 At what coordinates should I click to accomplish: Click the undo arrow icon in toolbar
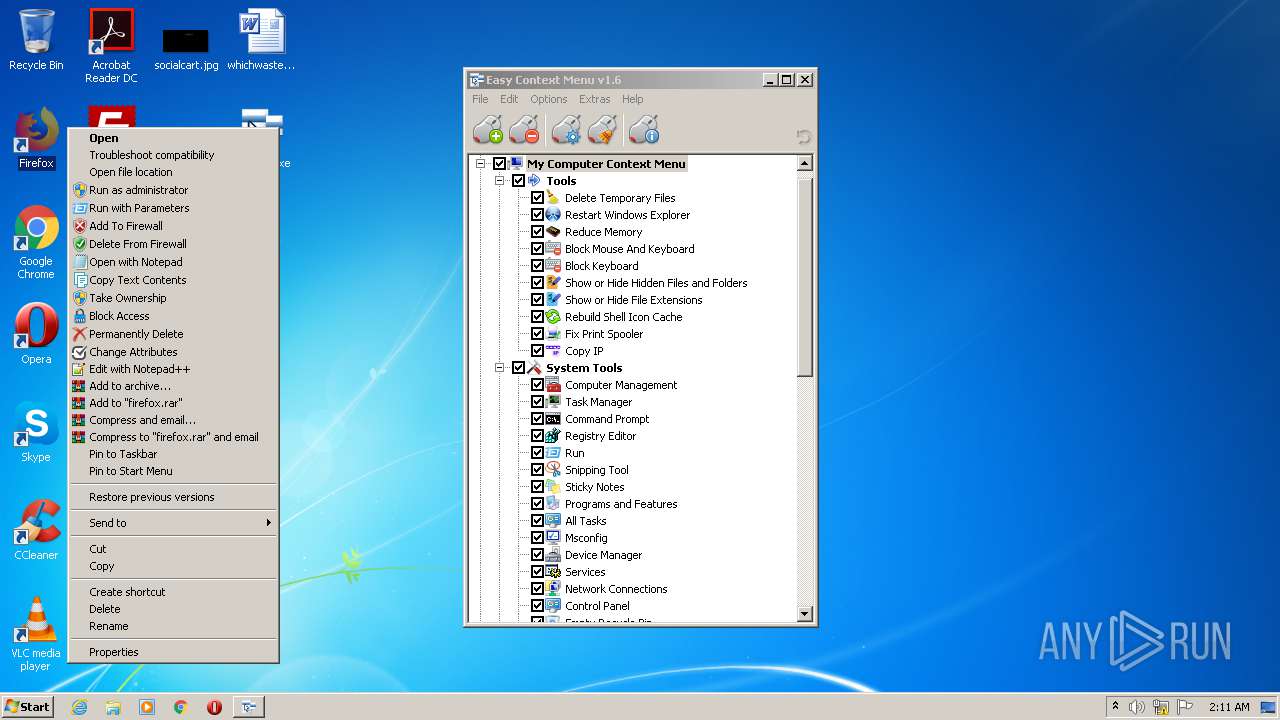(803, 137)
